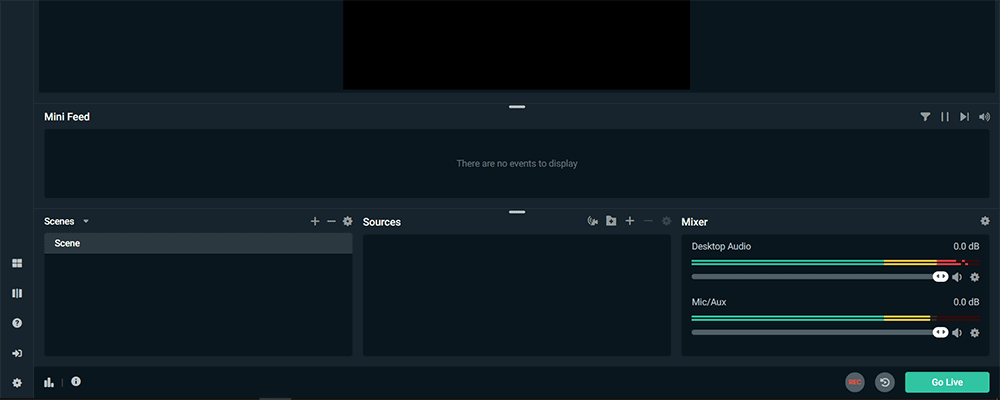Image resolution: width=1000 pixels, height=400 pixels.
Task: Add a new source with the plus icon
Action: coord(630,221)
